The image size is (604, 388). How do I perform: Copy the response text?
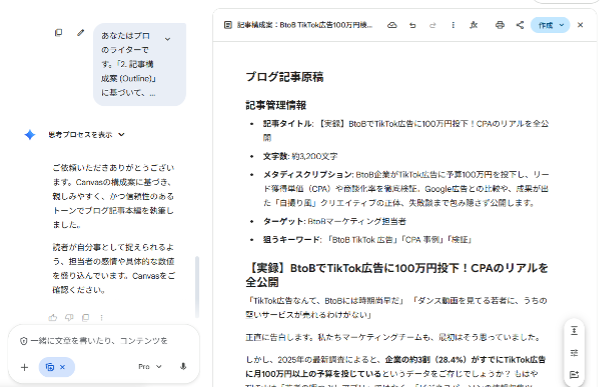pos(86,317)
